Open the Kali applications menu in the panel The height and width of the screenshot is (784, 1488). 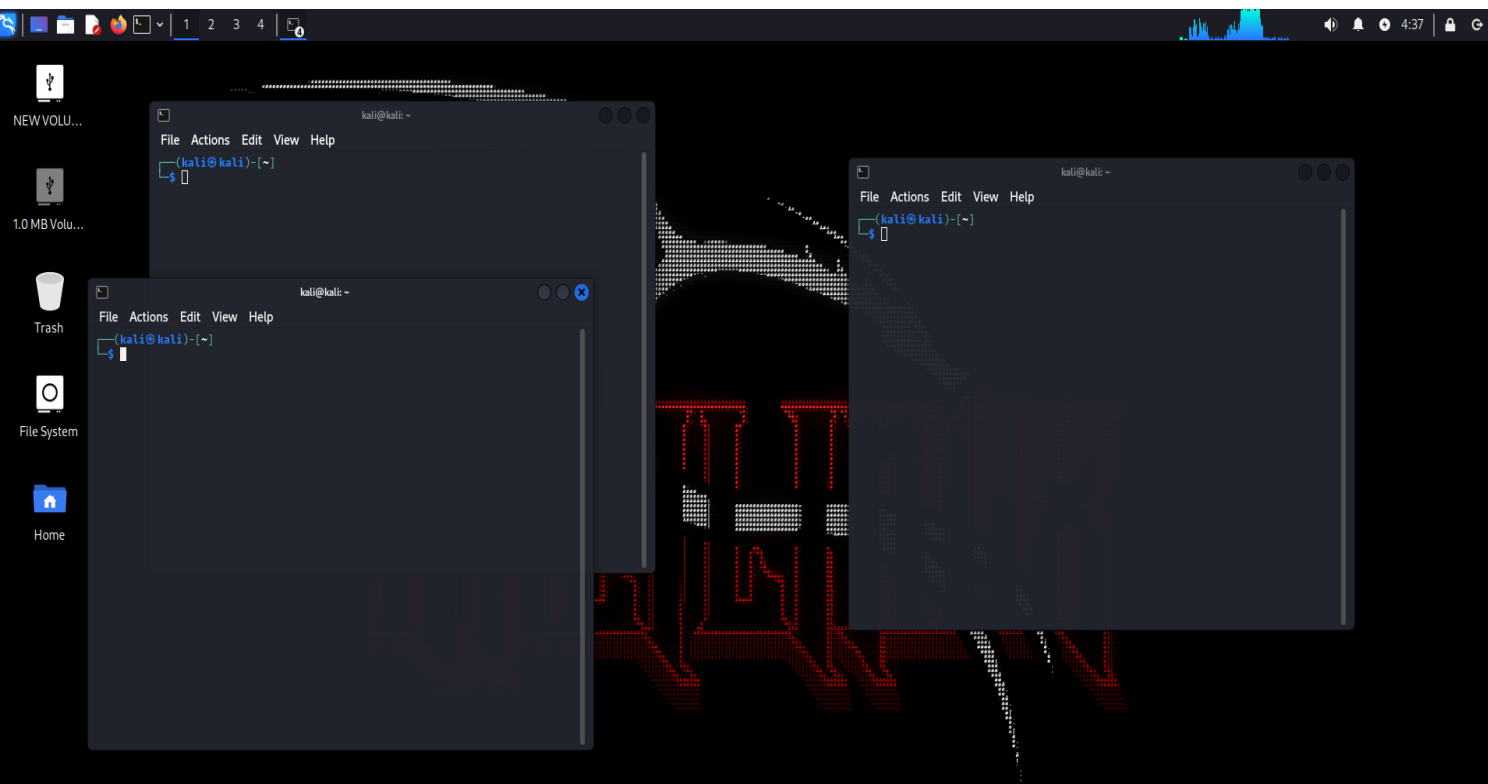8,25
